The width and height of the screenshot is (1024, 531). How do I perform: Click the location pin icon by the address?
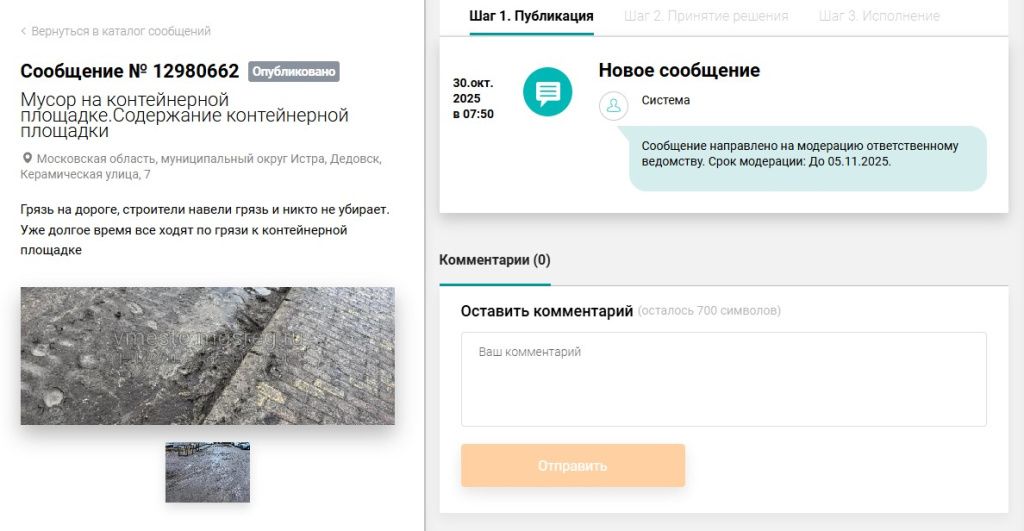coord(26,159)
